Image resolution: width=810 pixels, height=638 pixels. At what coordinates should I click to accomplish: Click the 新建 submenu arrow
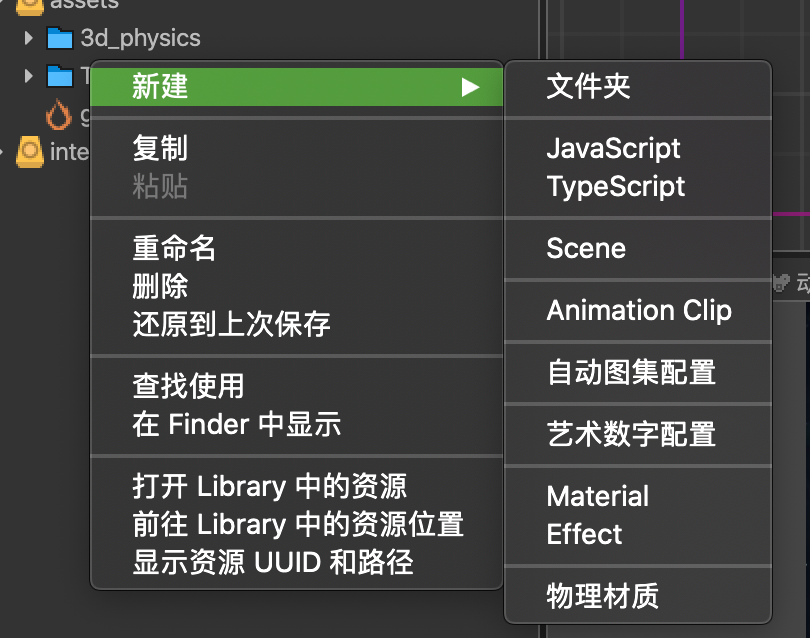470,88
